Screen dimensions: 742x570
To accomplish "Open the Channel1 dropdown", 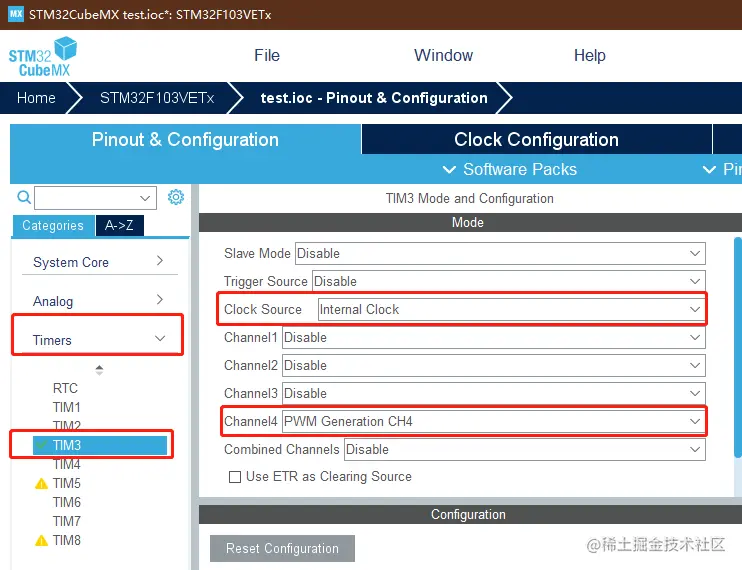I will click(x=494, y=337).
